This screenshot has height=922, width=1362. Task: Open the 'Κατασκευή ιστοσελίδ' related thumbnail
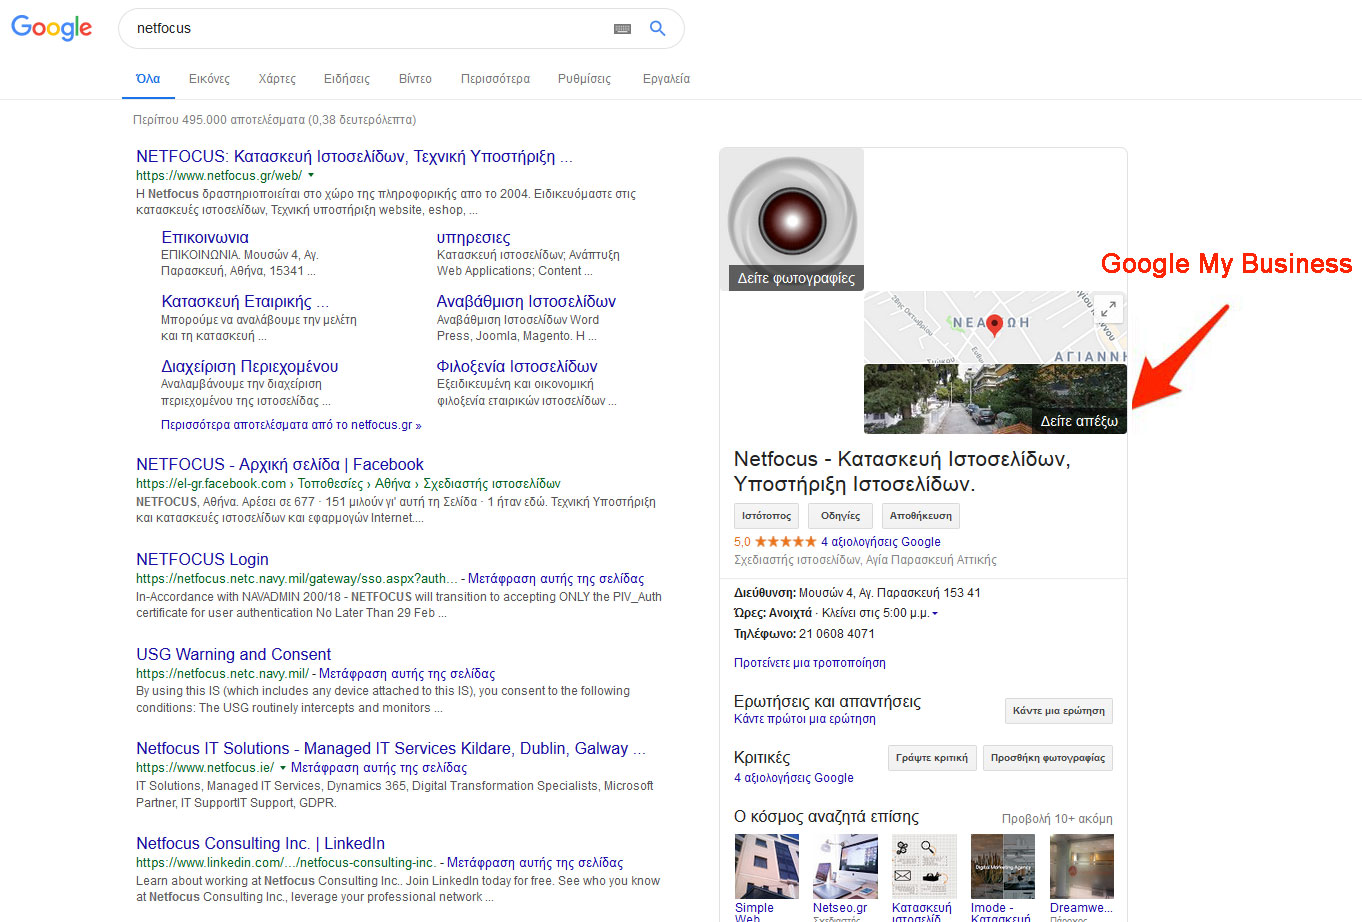pyautogui.click(x=924, y=867)
